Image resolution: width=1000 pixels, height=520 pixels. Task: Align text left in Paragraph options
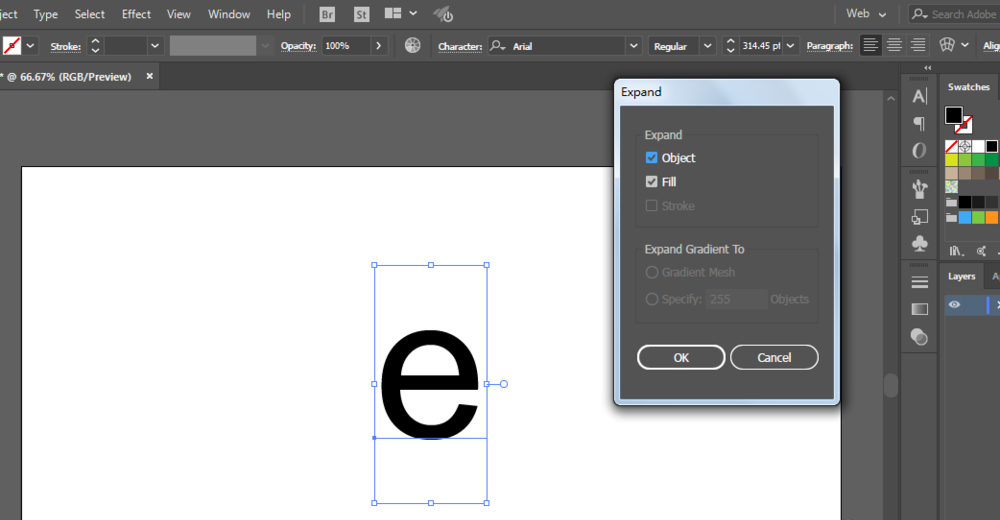click(871, 46)
